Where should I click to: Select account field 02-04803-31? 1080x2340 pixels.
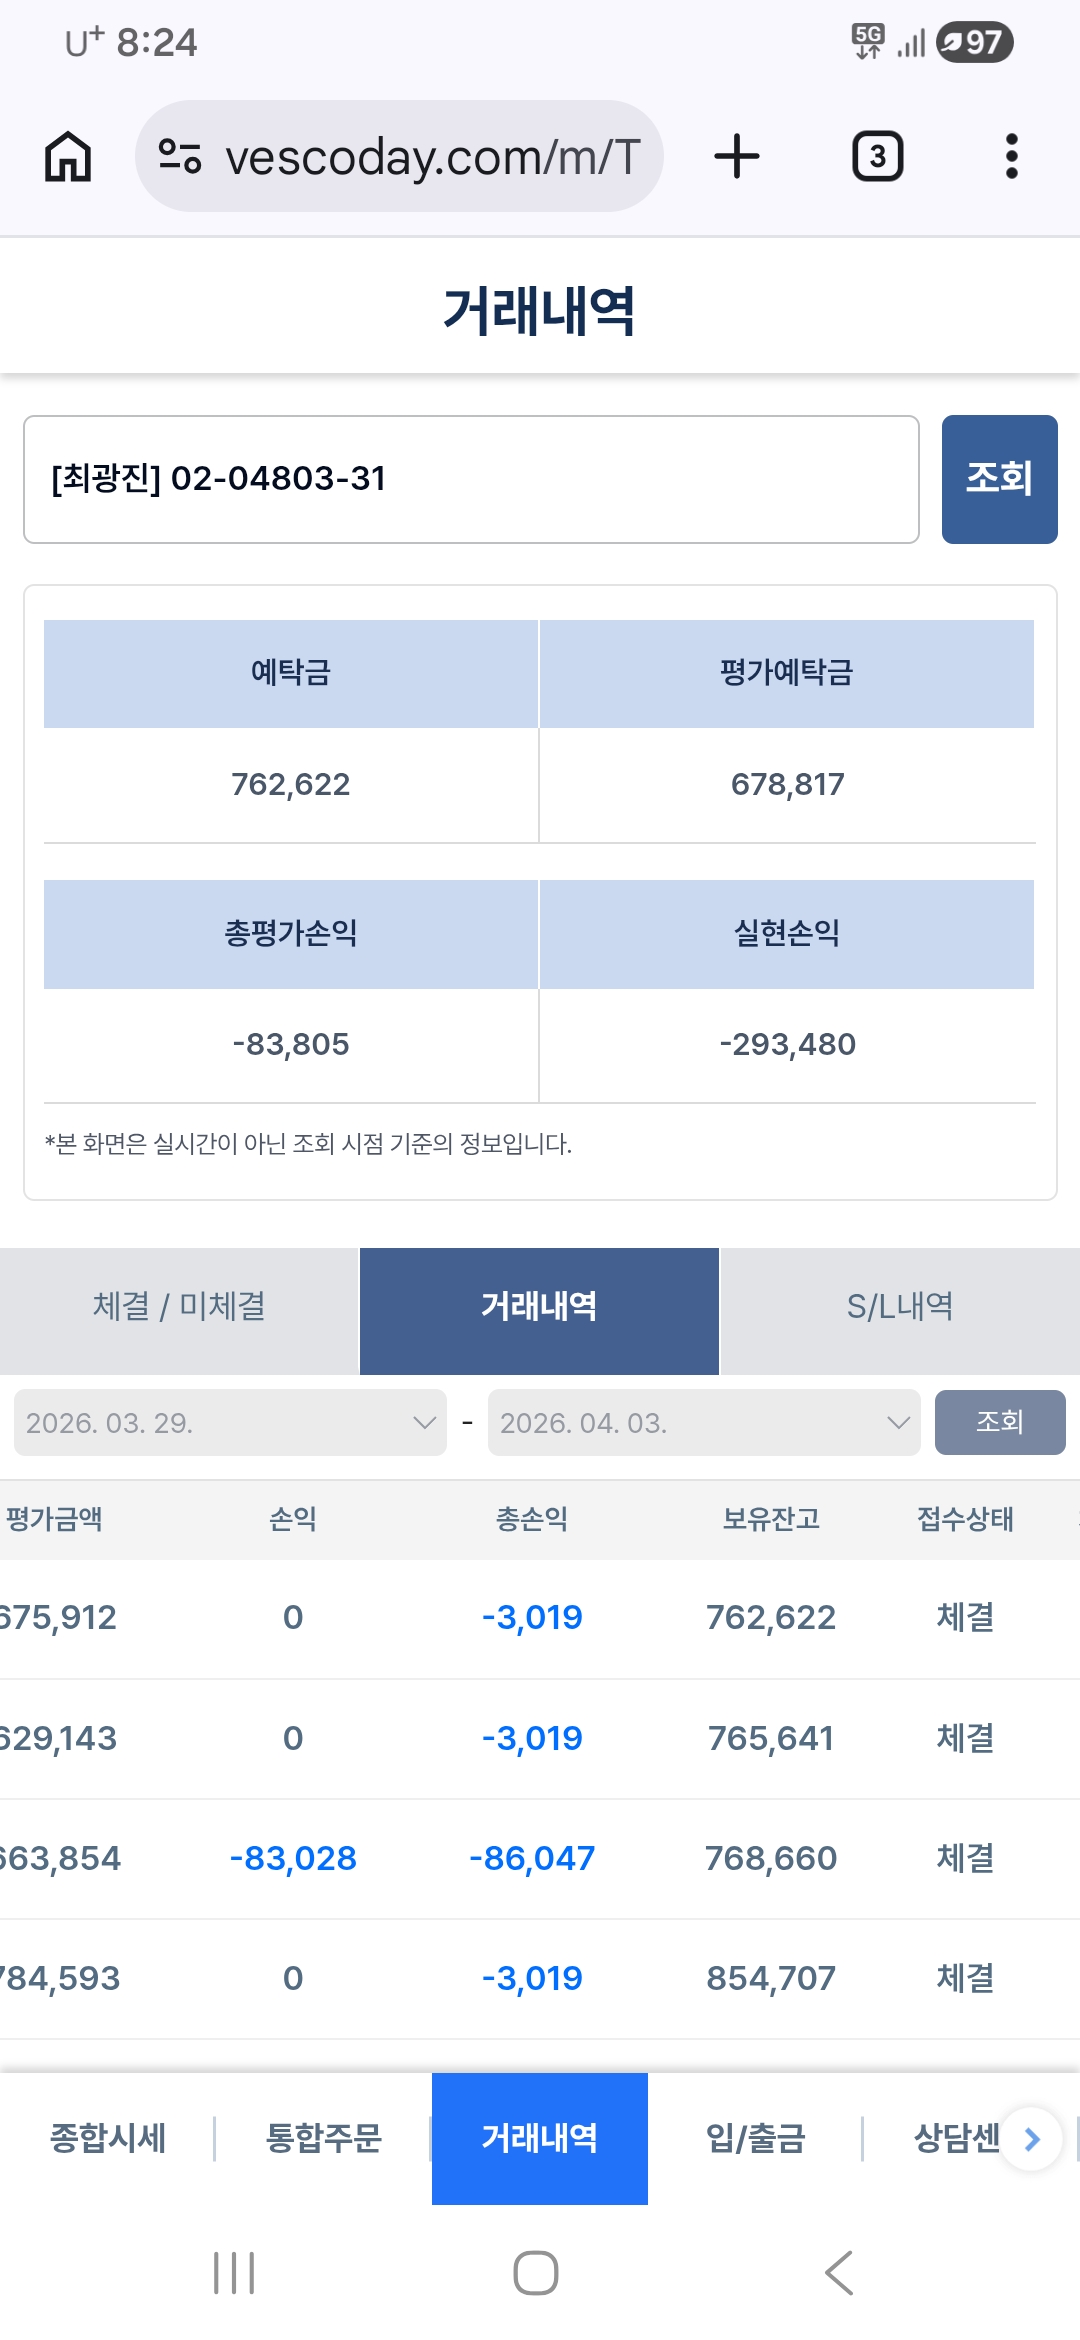471,479
